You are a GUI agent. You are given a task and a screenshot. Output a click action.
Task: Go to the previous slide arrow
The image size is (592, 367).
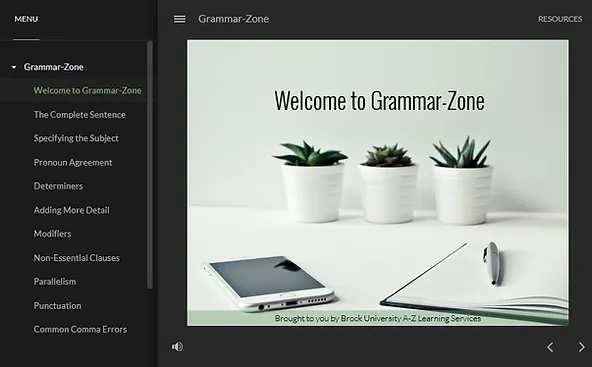click(x=550, y=347)
